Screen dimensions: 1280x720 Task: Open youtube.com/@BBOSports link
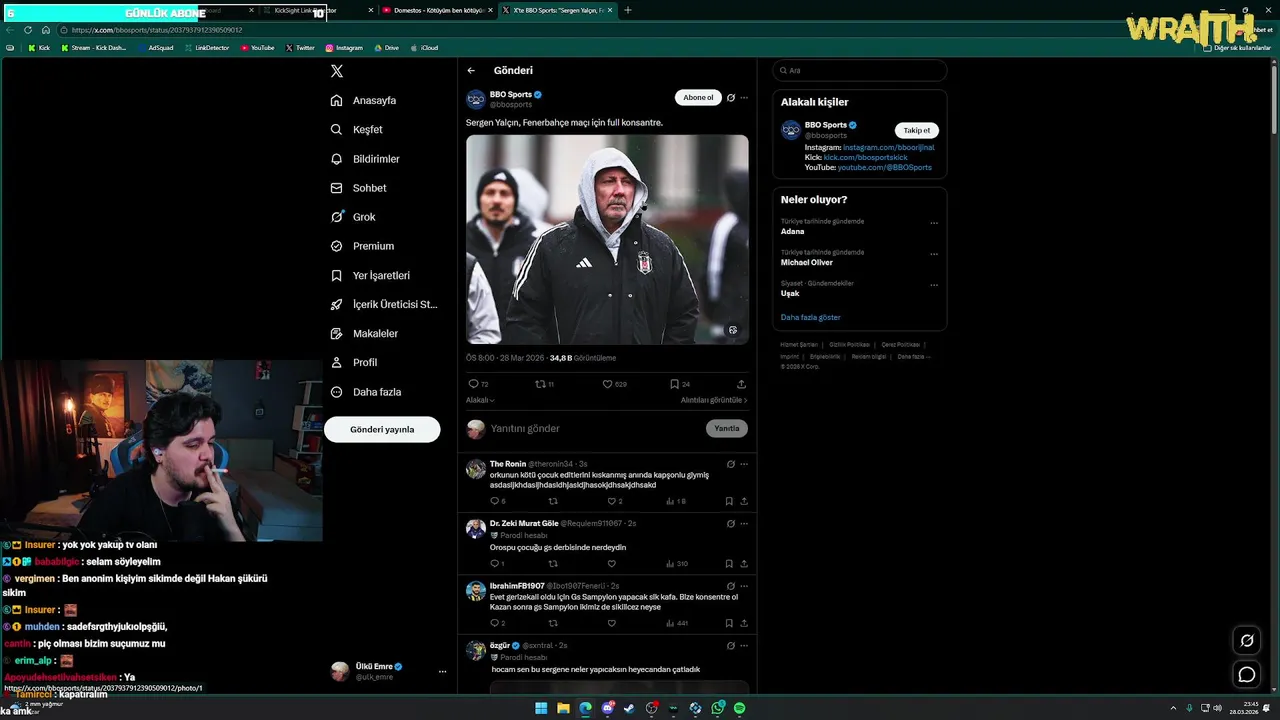coord(885,167)
